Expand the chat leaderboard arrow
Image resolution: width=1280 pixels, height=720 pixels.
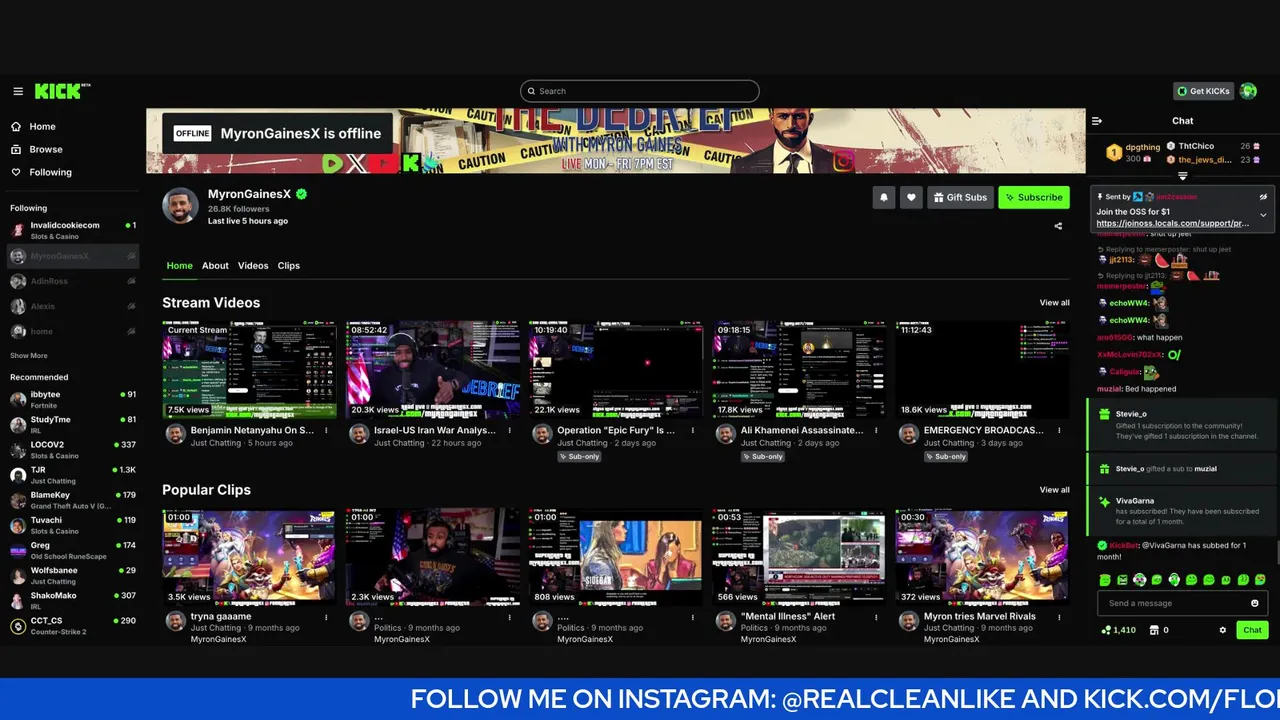click(1183, 176)
